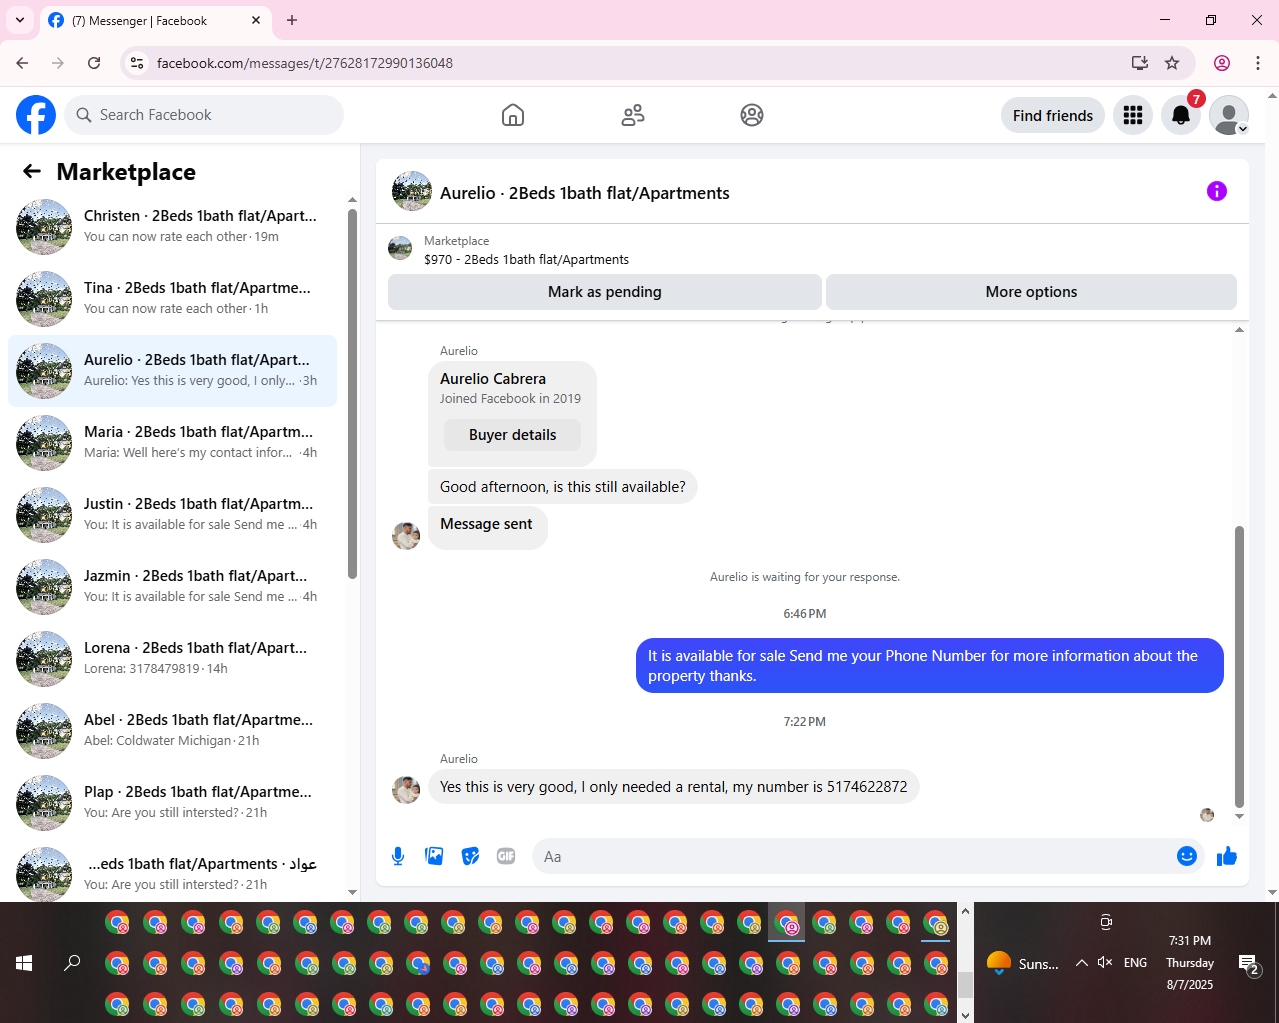Viewport: 1279px width, 1023px height.
Task: Click the blue 'It is available for sale' message
Action: (930, 666)
